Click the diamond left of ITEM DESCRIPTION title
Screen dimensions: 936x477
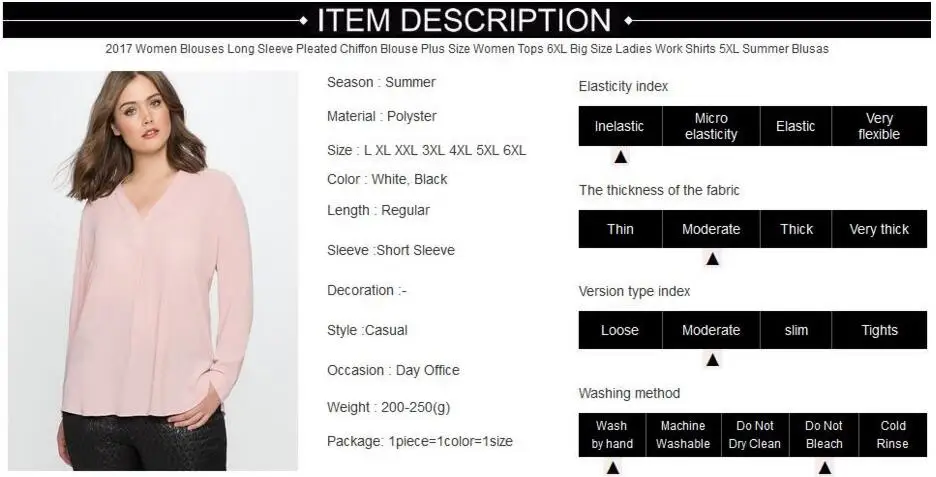click(303, 21)
